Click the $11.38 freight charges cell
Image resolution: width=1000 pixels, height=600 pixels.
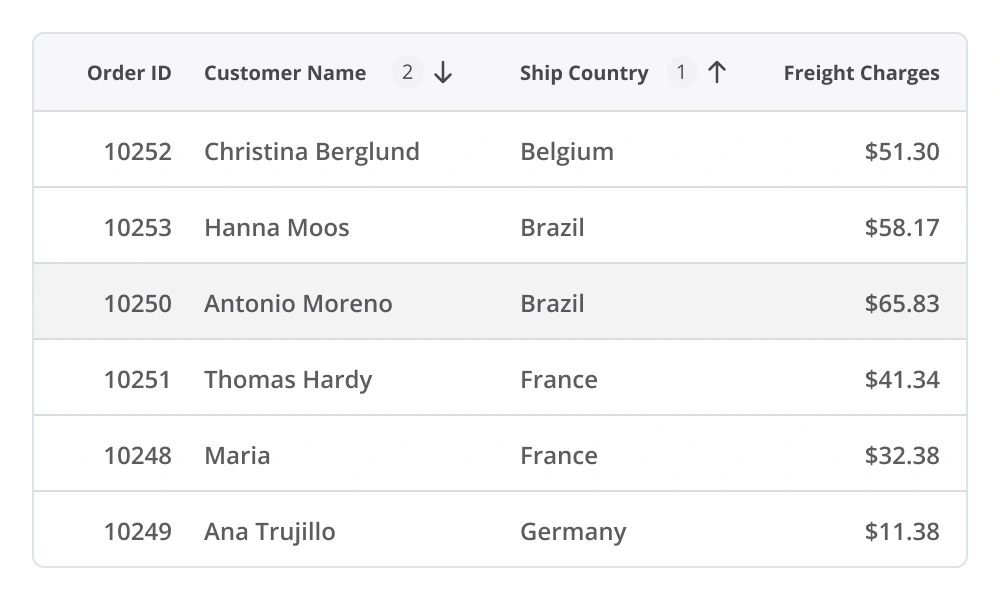point(902,532)
